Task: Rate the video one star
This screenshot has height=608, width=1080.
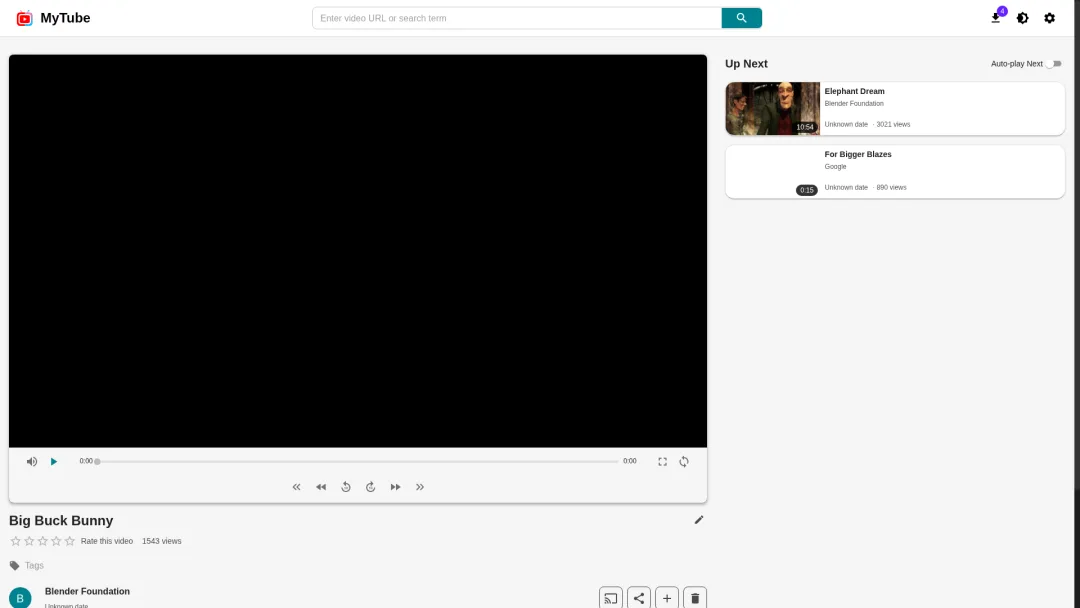Action: tap(16, 541)
